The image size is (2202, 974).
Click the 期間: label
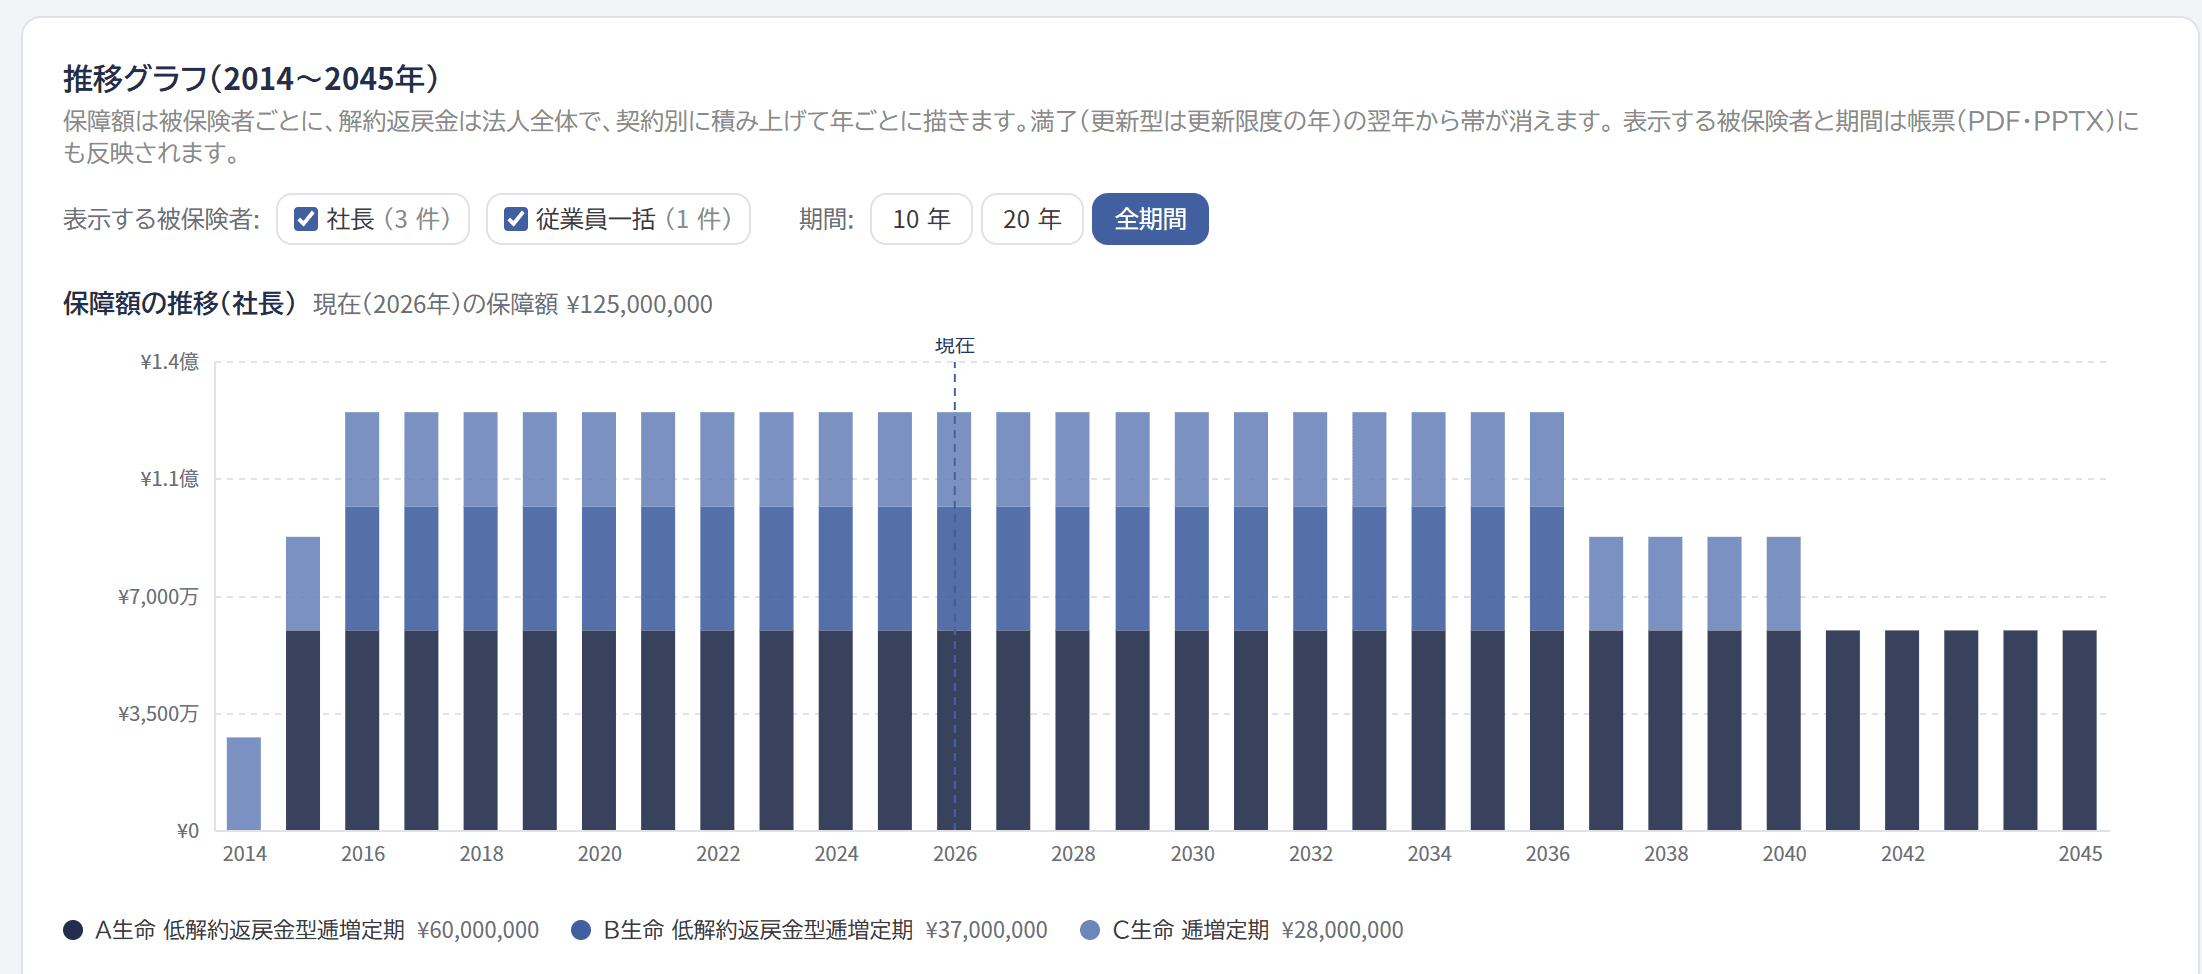coord(826,219)
